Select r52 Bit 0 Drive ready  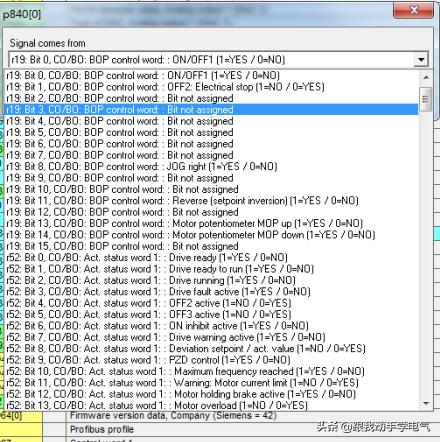coord(211,257)
